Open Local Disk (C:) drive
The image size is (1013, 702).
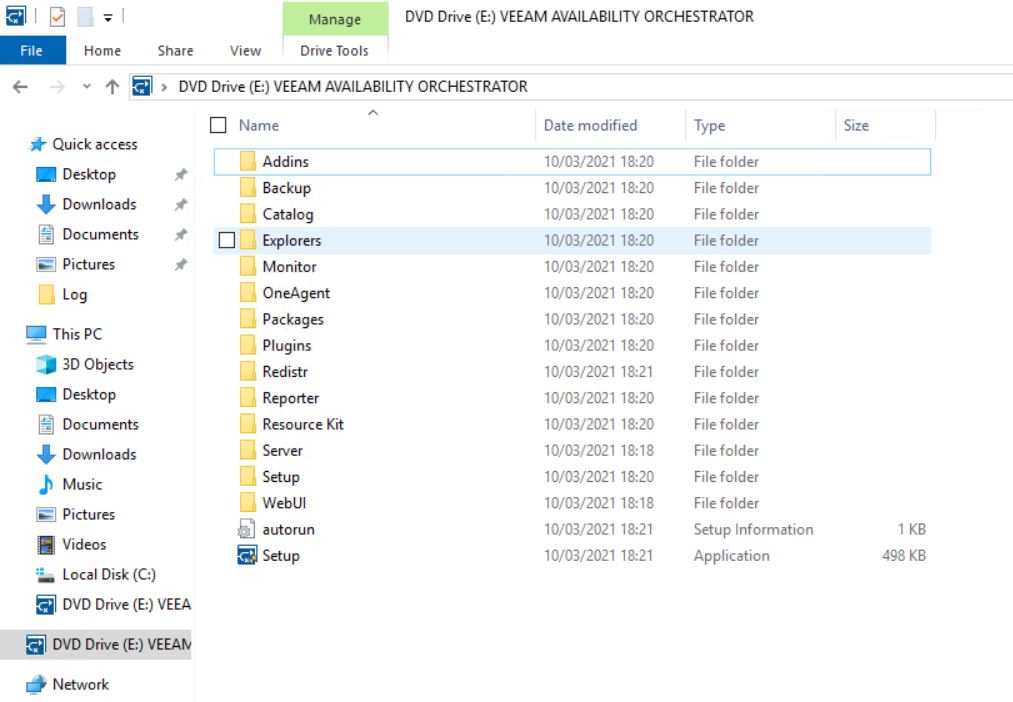109,575
